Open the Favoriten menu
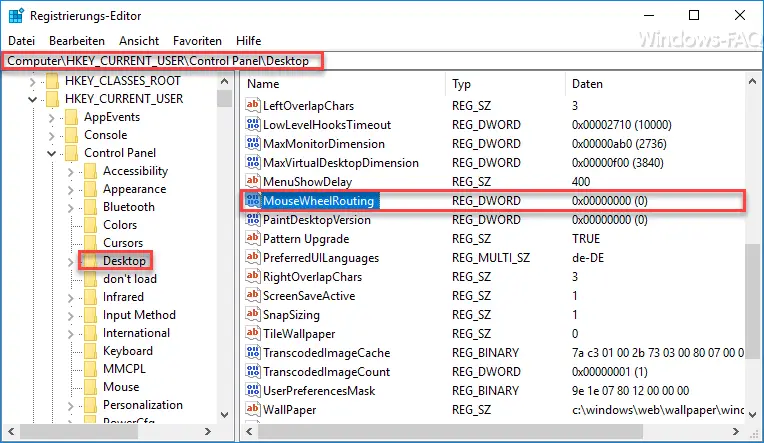This screenshot has width=764, height=443. [x=197, y=41]
